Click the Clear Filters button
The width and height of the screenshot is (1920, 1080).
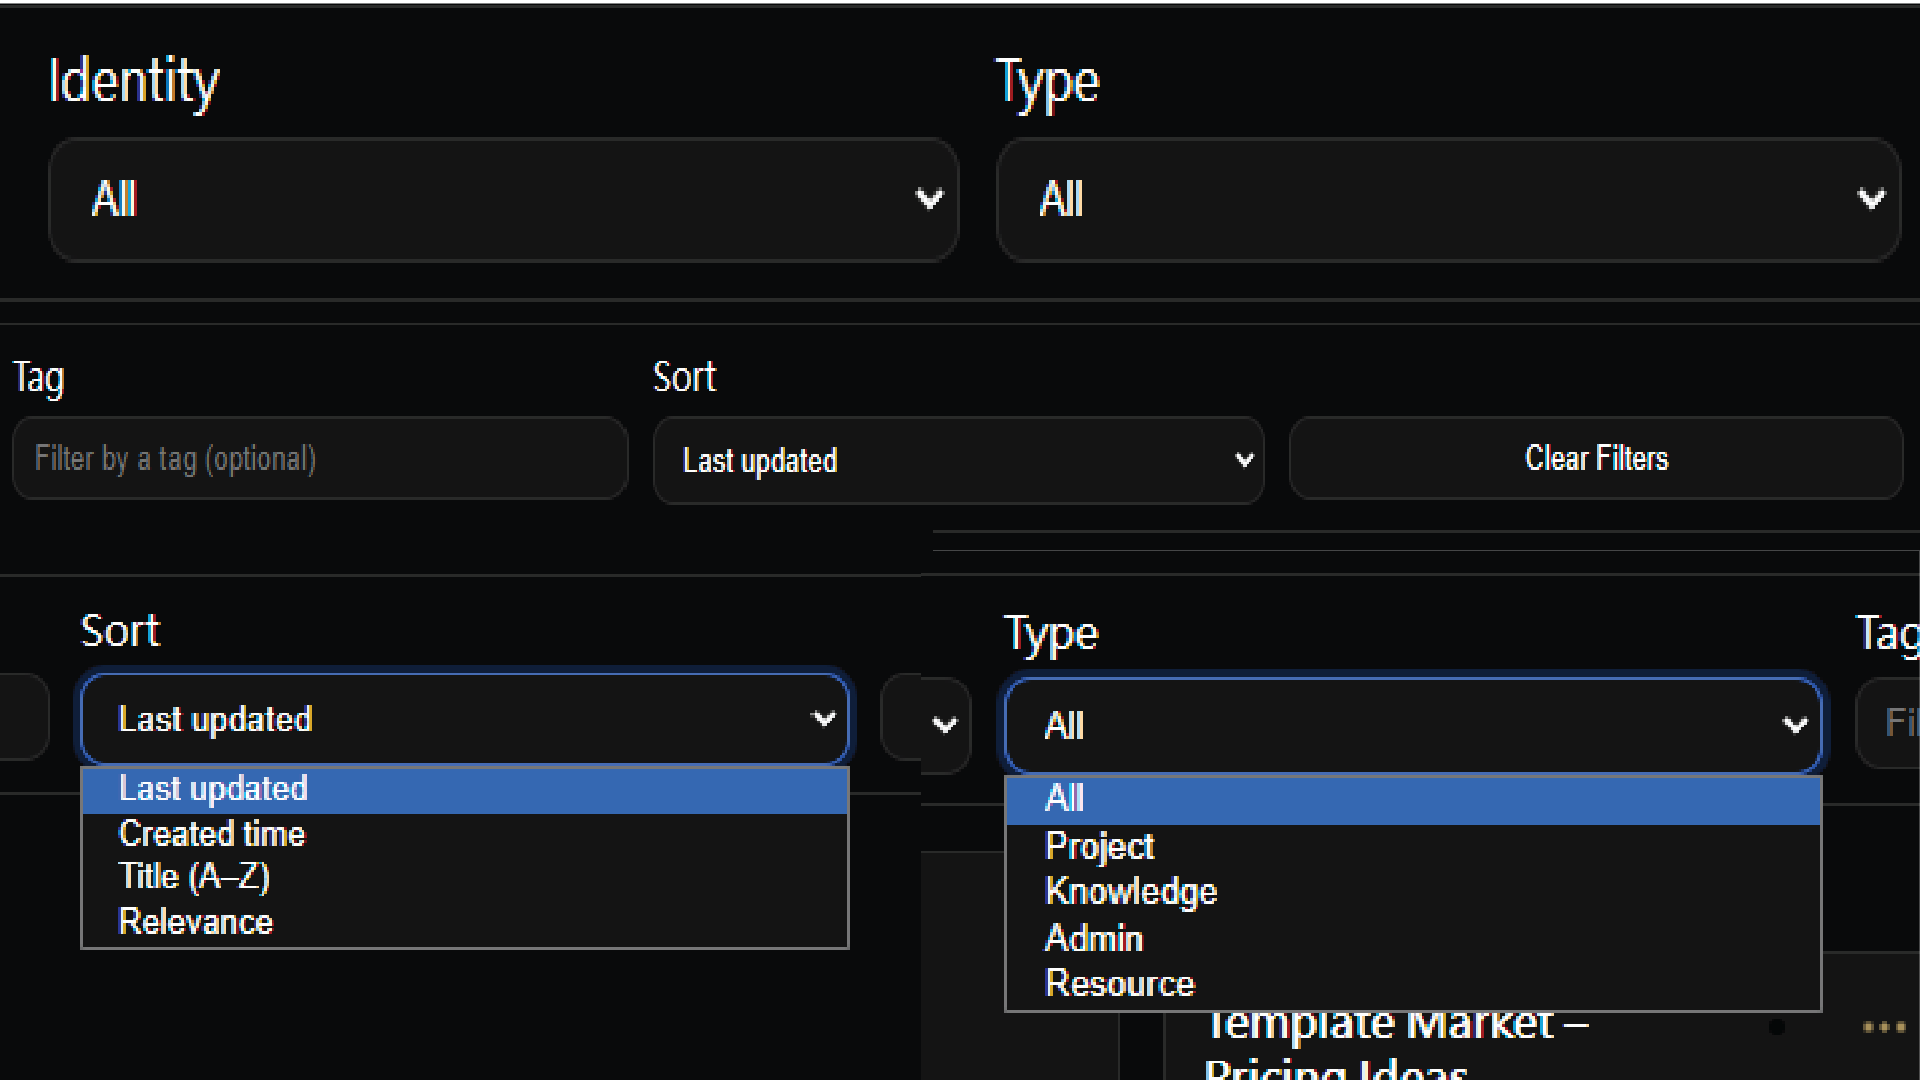coord(1595,459)
